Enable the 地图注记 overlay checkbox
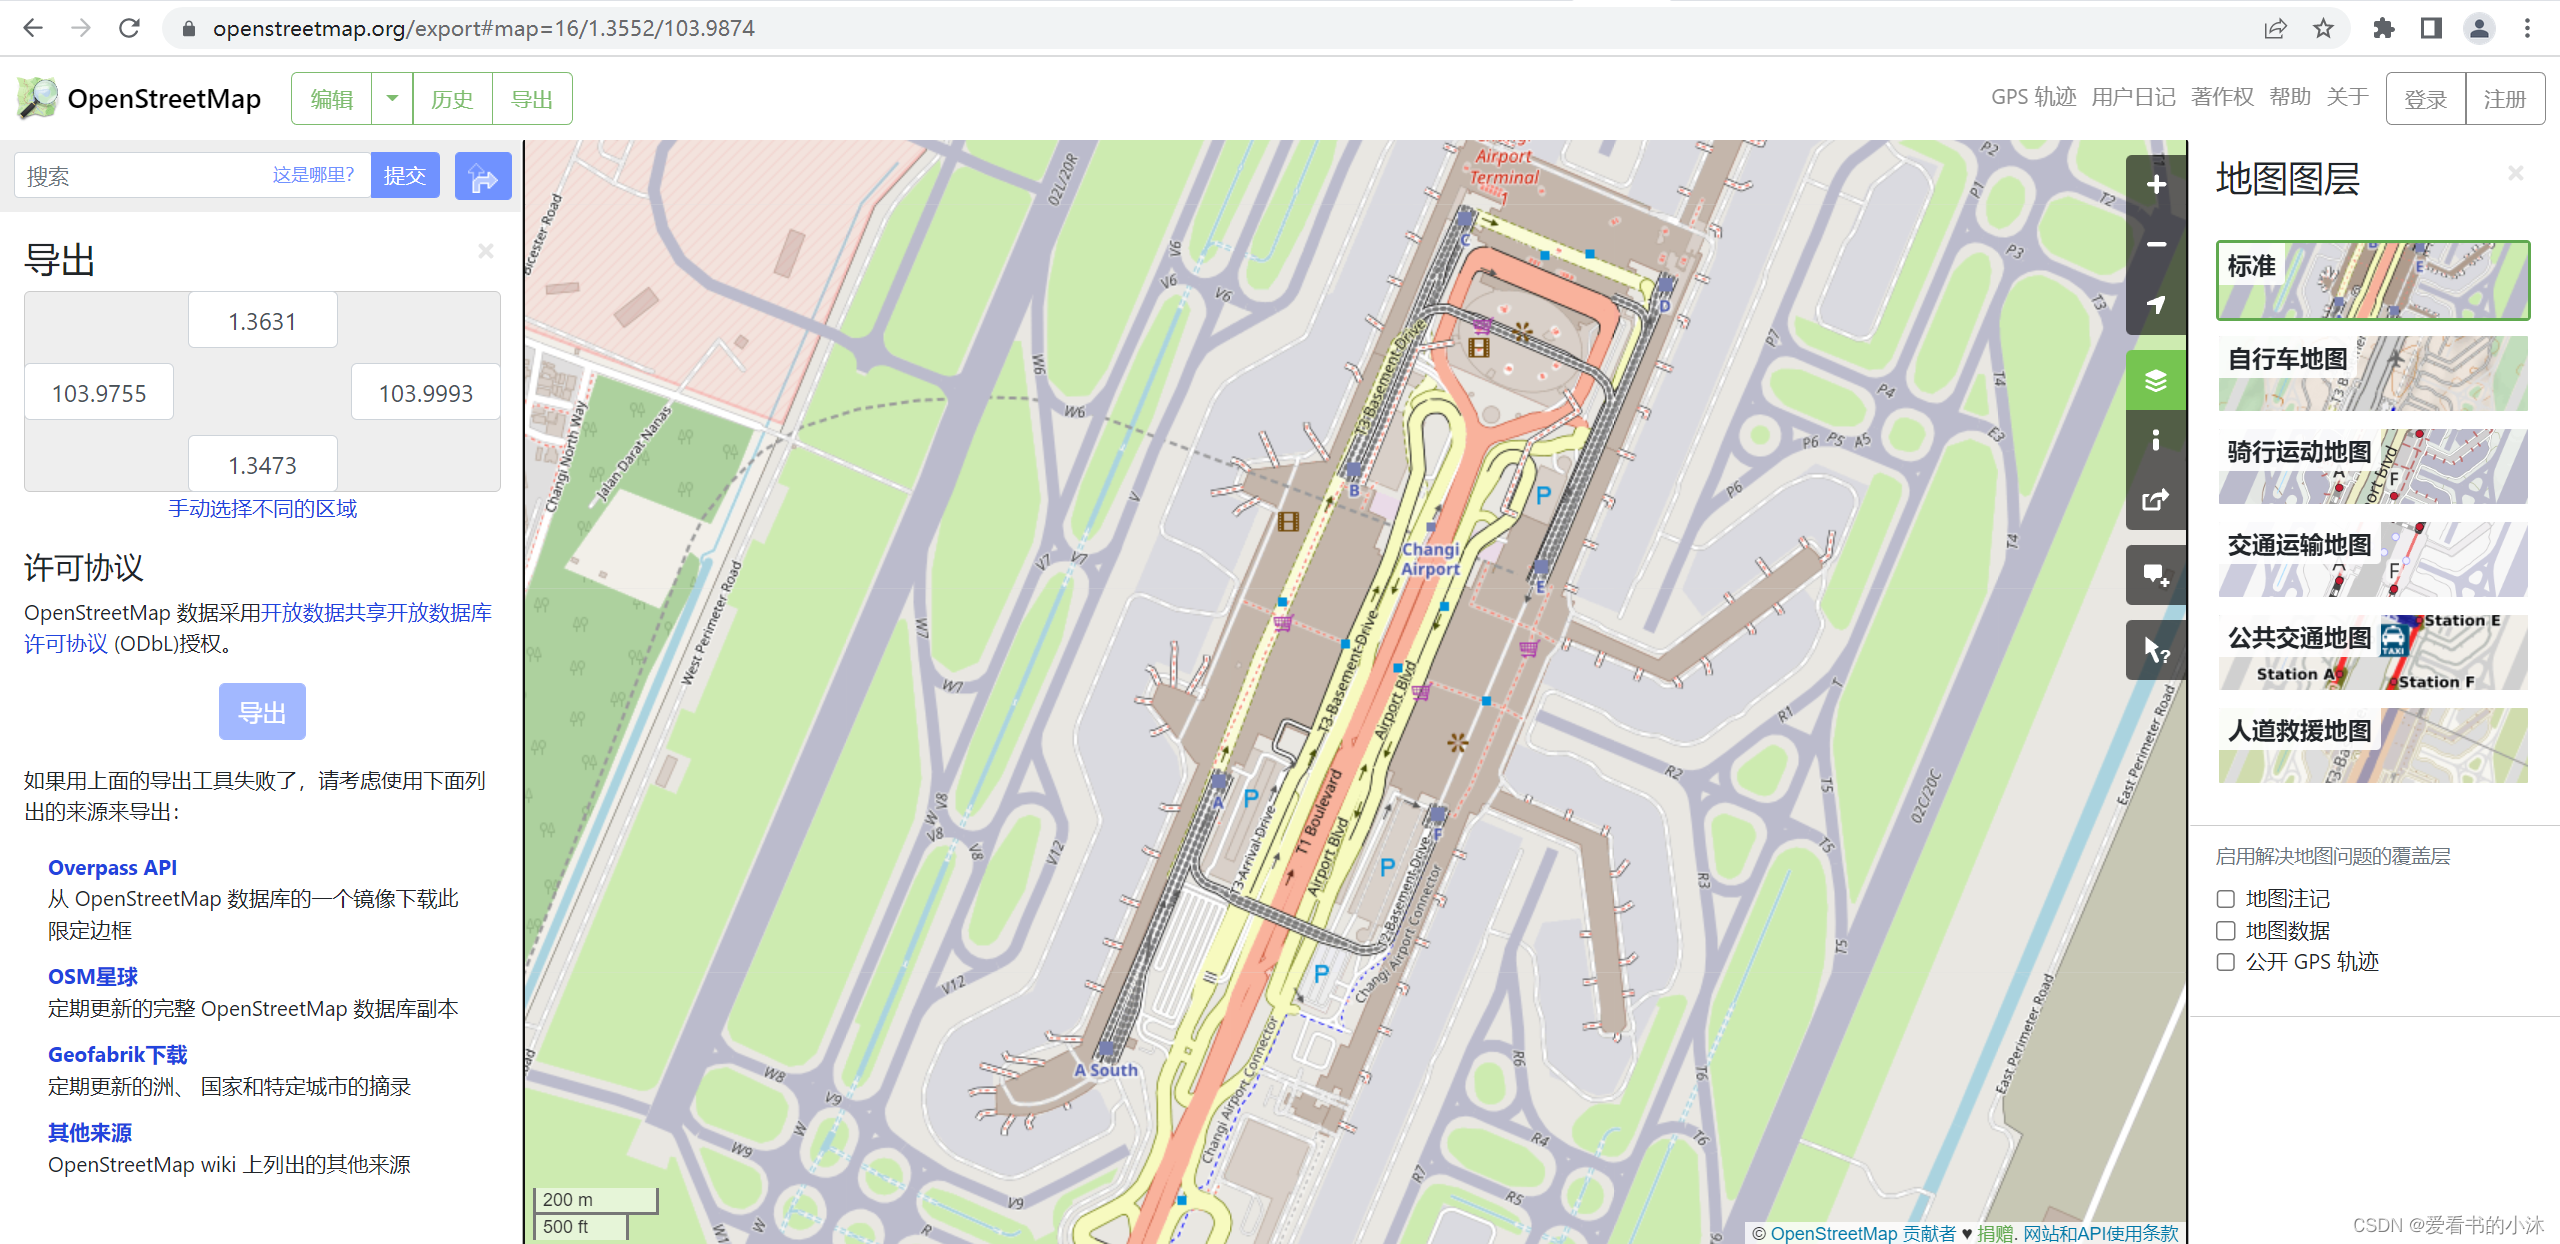The height and width of the screenshot is (1244, 2560). pyautogui.click(x=2226, y=899)
